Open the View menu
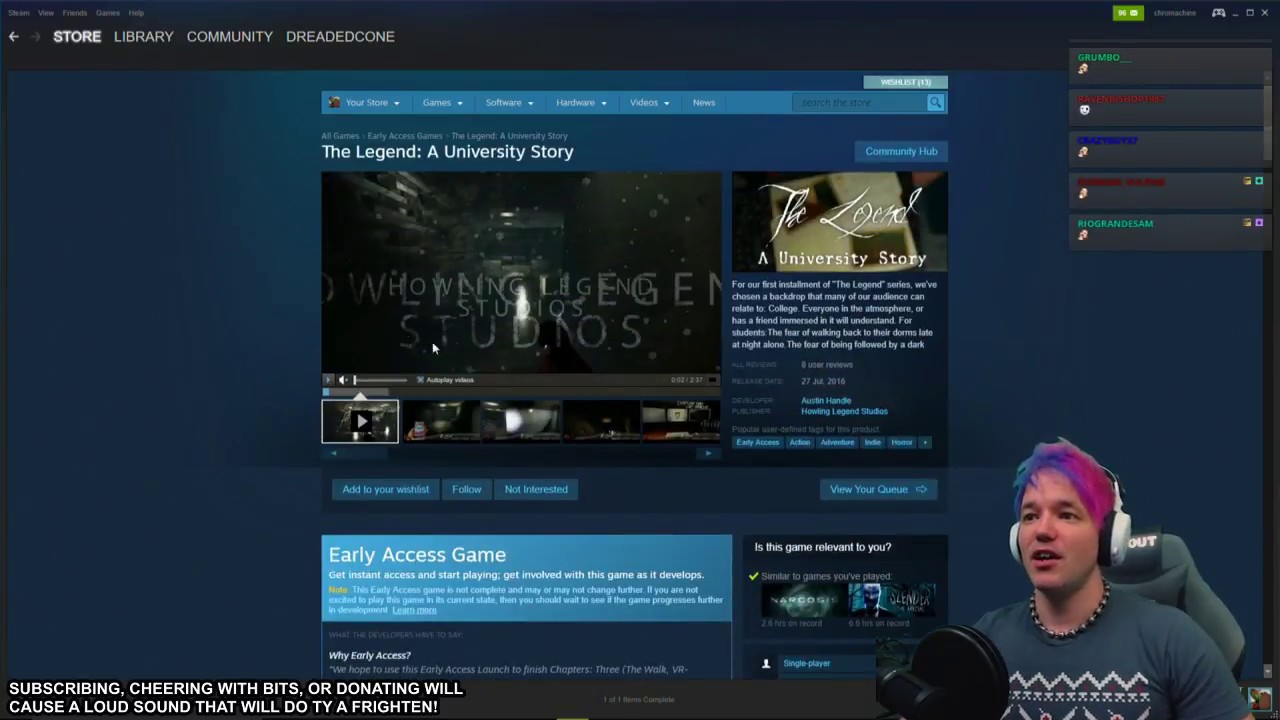Image resolution: width=1280 pixels, height=720 pixels. (x=46, y=13)
